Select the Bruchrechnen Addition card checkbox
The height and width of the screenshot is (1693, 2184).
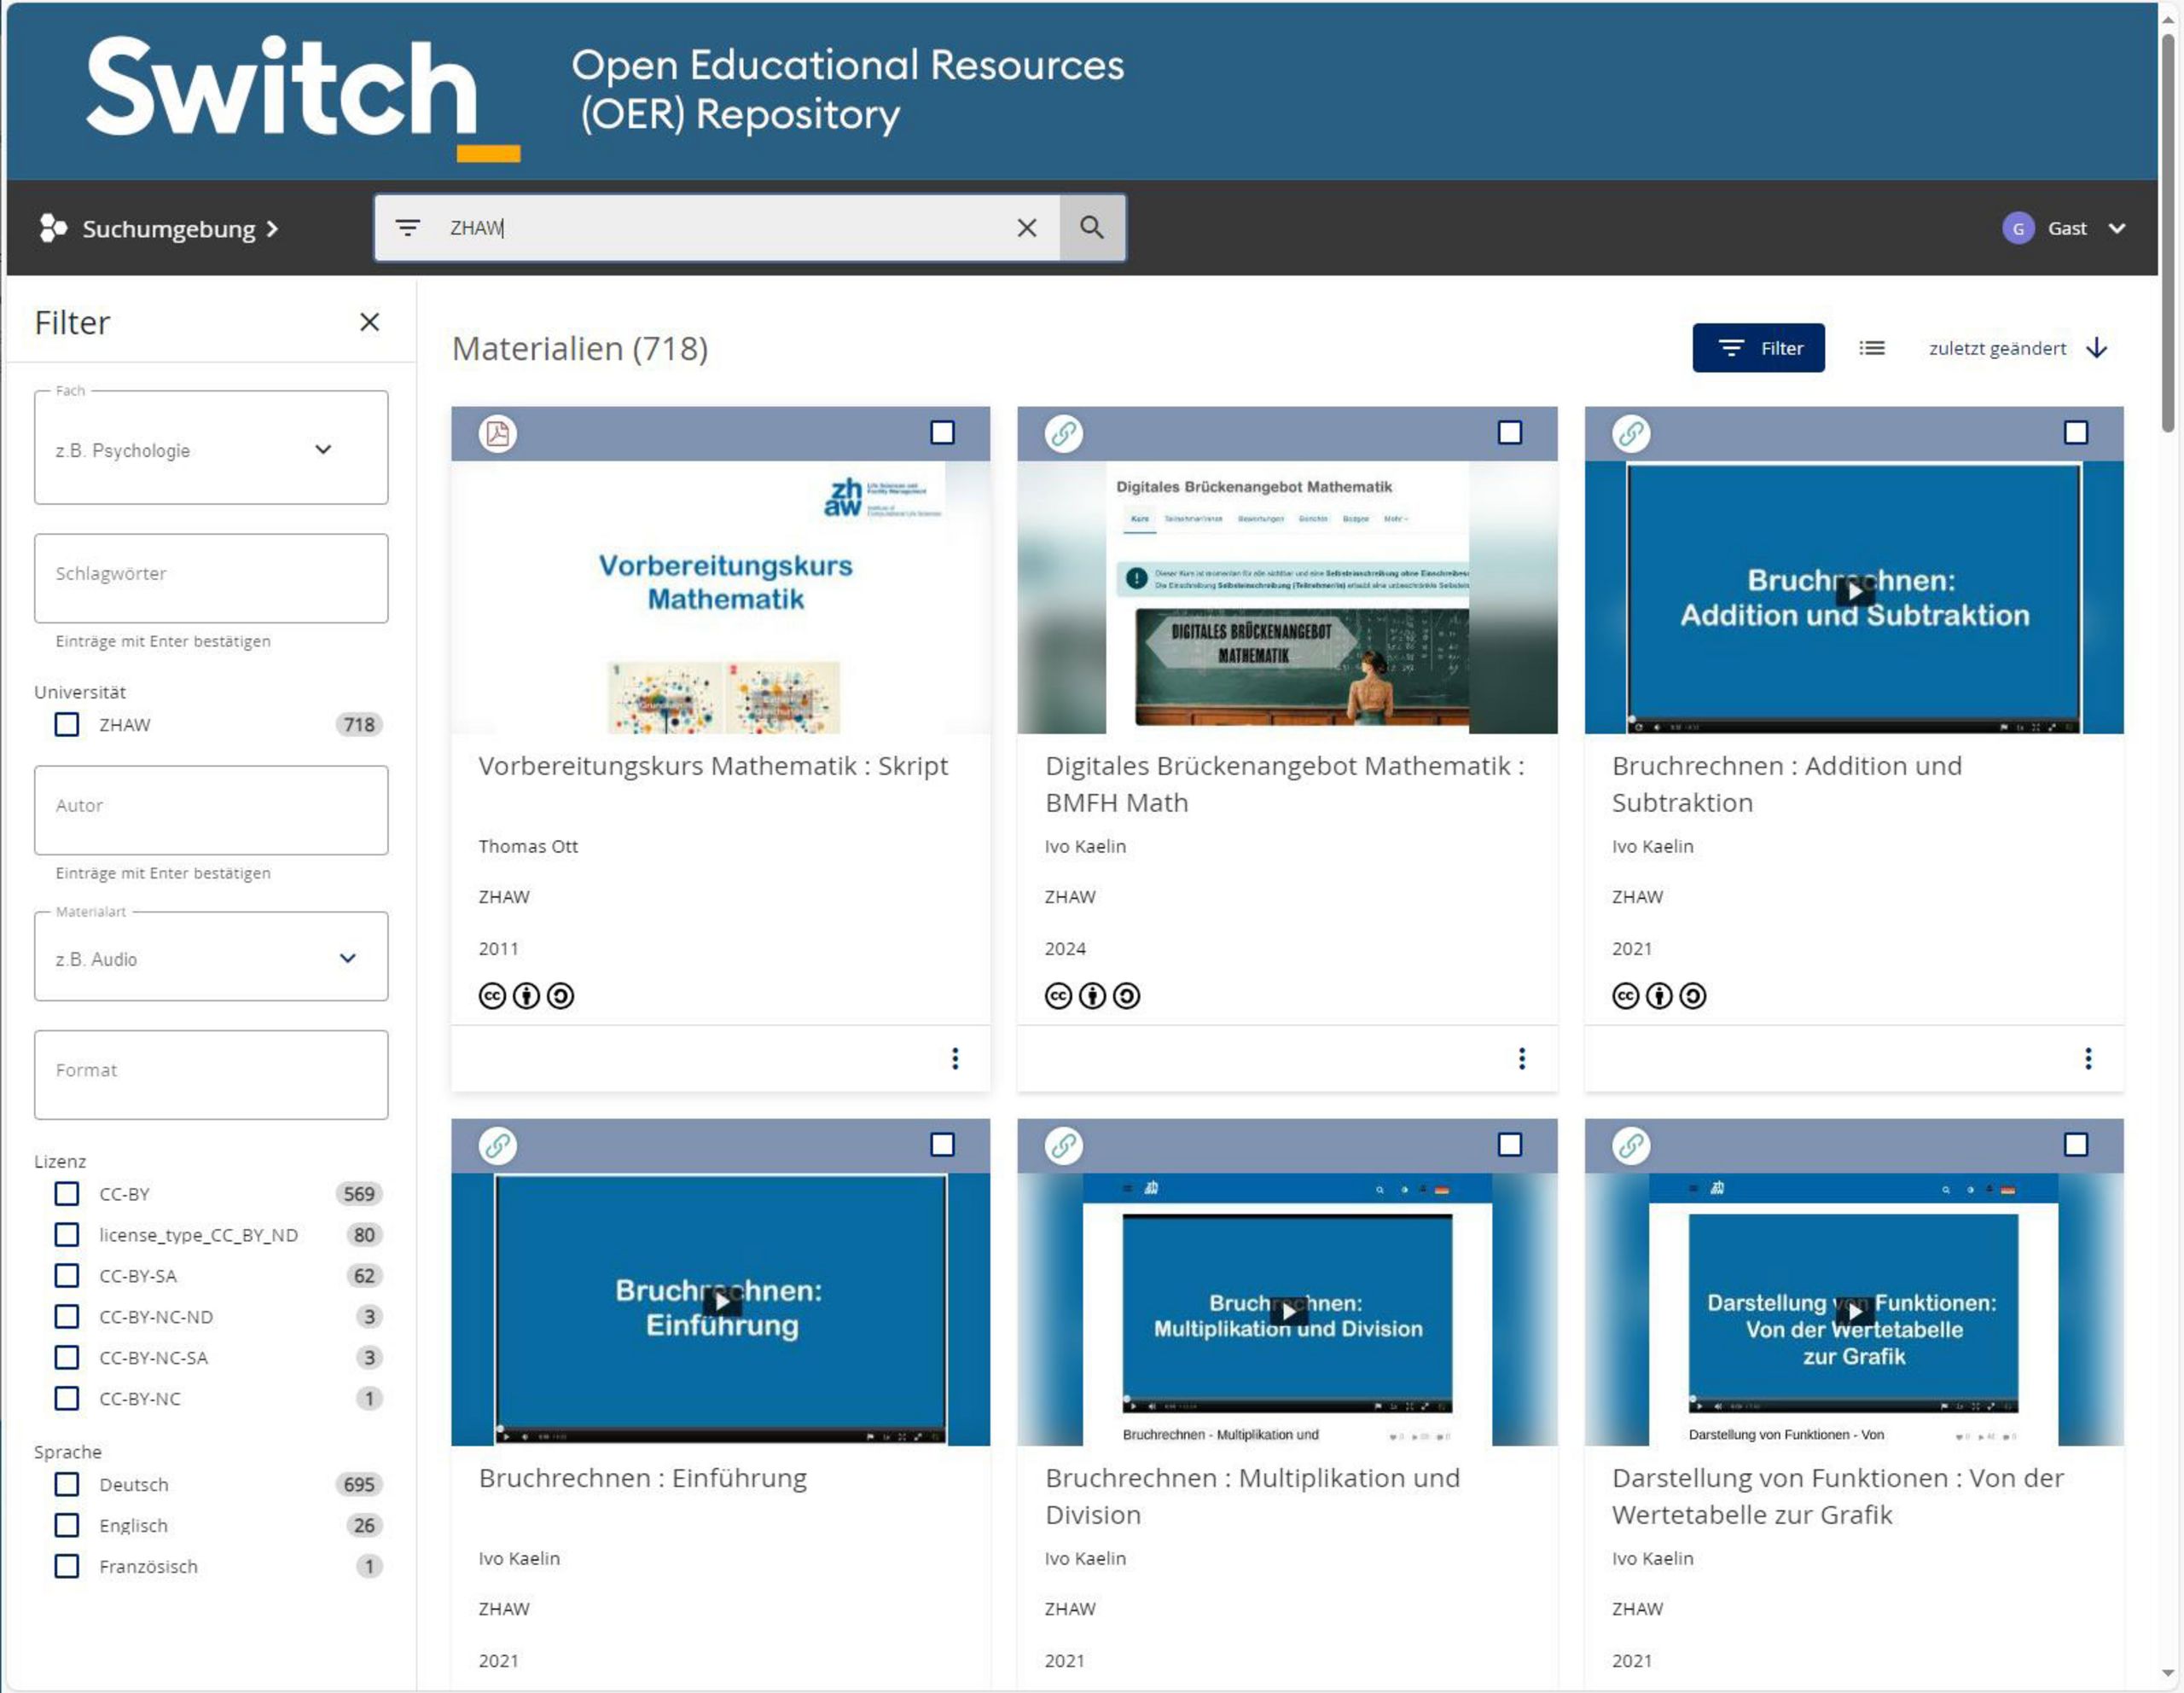click(2076, 433)
